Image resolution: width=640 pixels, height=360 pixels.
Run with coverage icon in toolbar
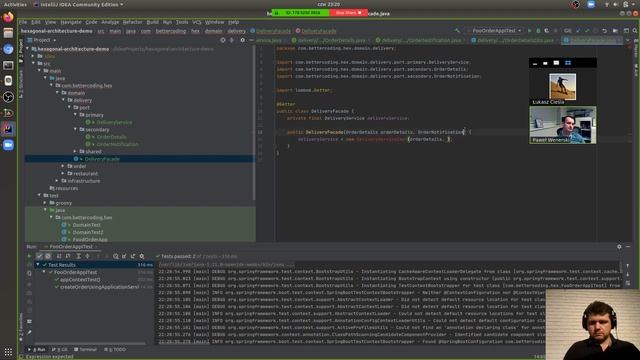tap(547, 31)
